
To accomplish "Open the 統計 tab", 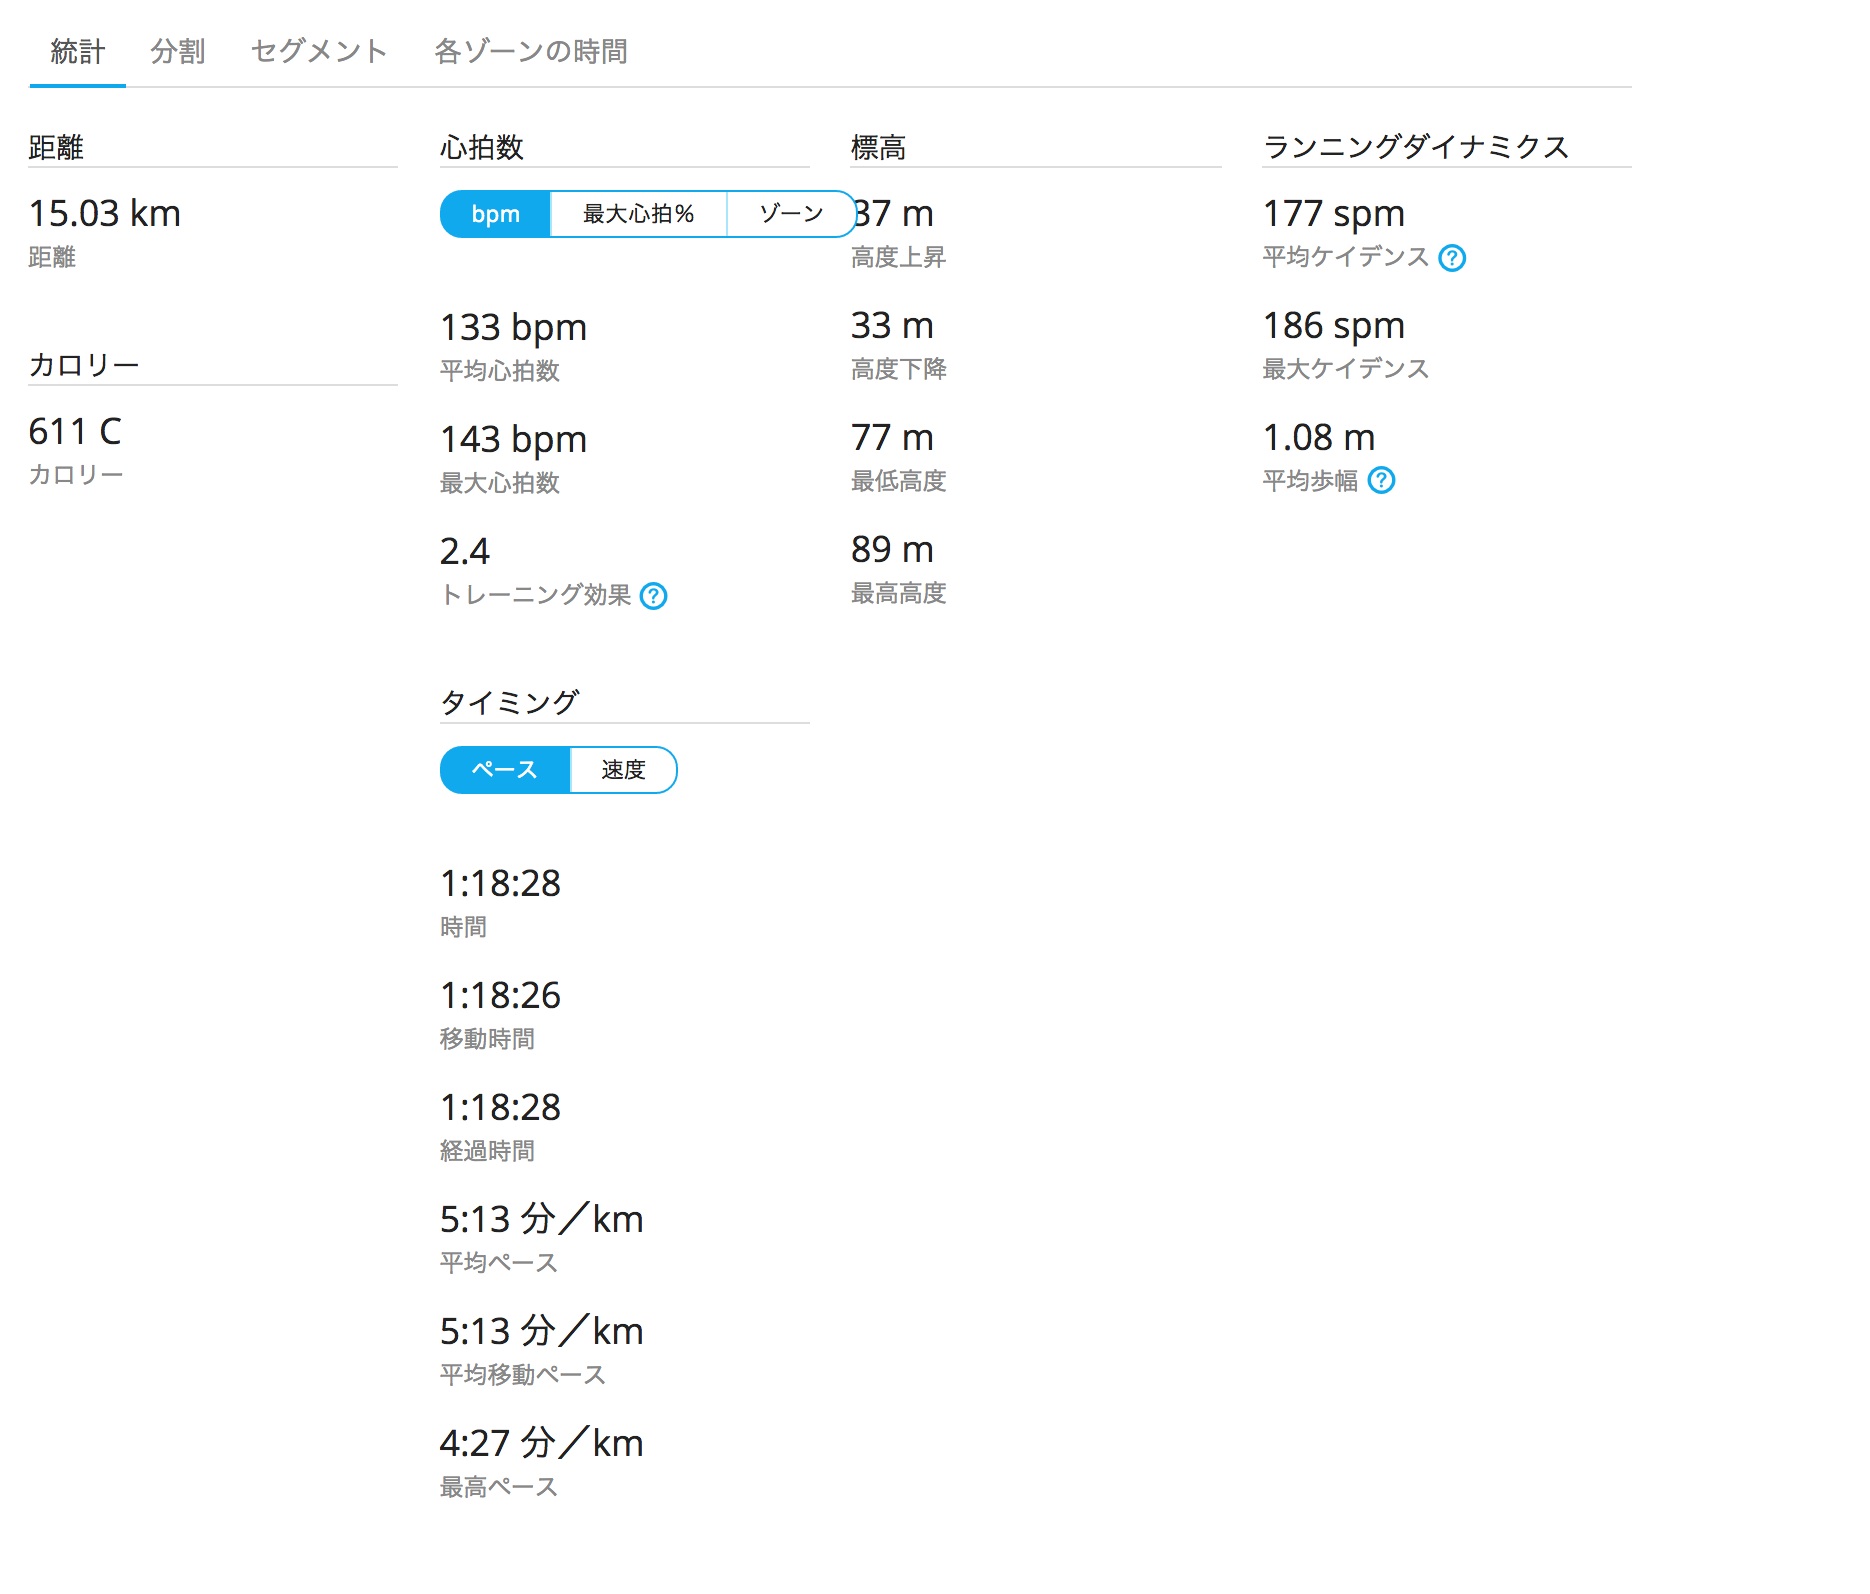I will 77,51.
